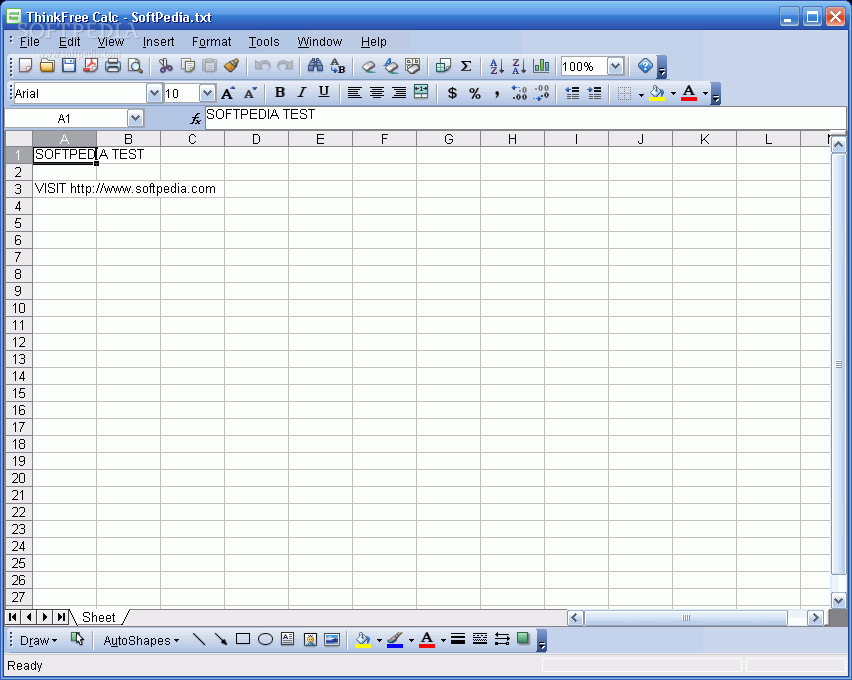
Task: Insert a chart
Action: click(541, 66)
